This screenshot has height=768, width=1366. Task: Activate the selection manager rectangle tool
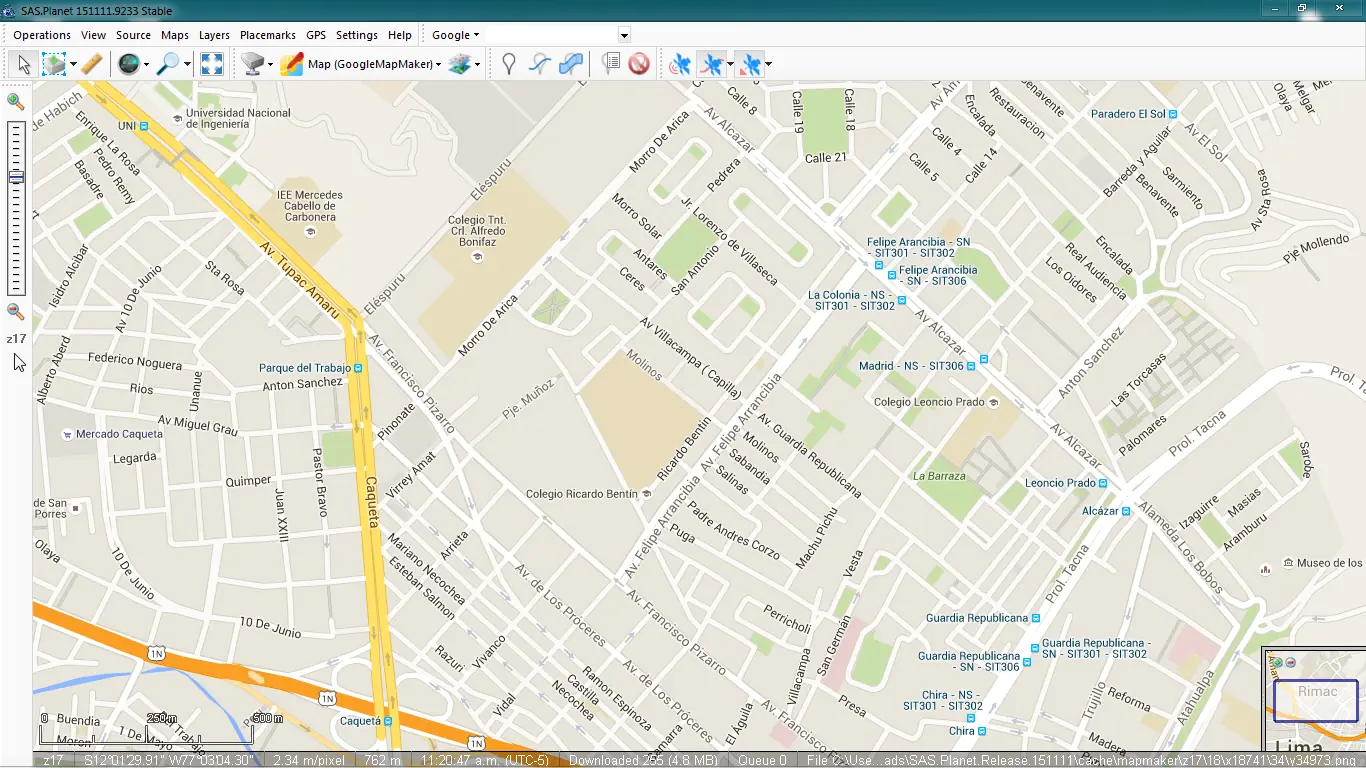pos(53,65)
